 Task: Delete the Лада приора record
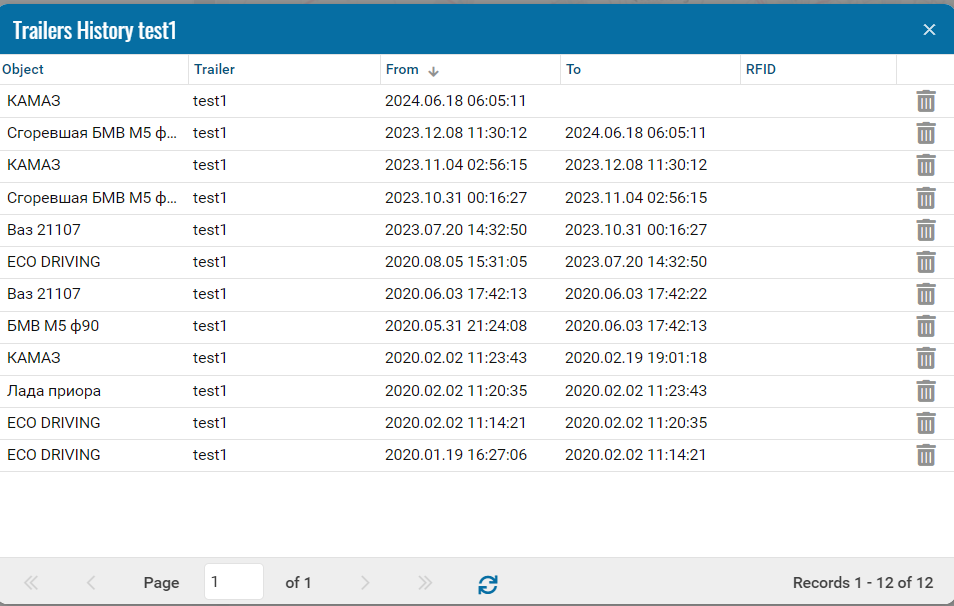926,391
